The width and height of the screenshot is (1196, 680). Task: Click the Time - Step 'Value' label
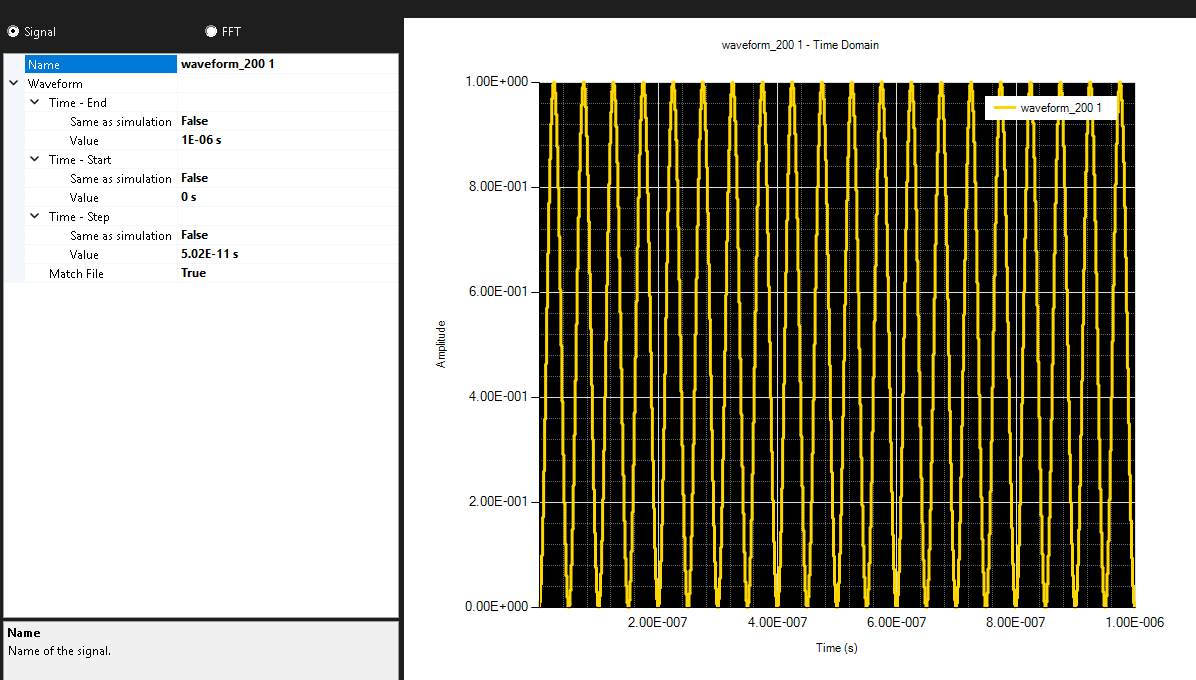click(84, 255)
